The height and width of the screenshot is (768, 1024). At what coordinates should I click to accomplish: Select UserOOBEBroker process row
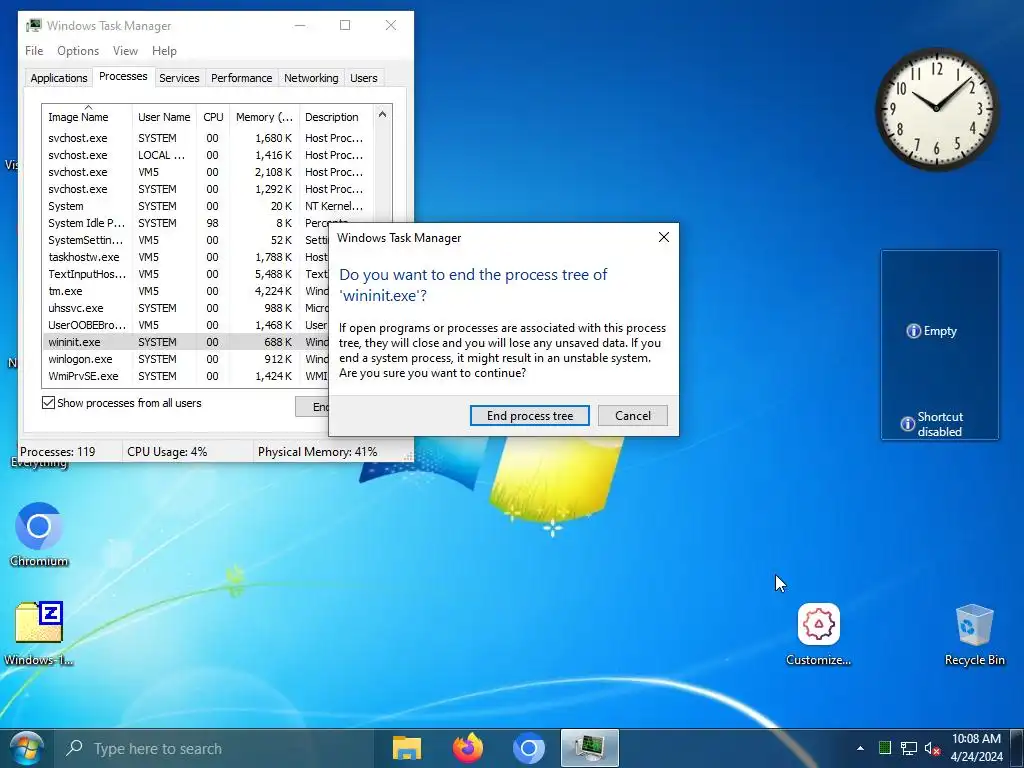point(186,325)
